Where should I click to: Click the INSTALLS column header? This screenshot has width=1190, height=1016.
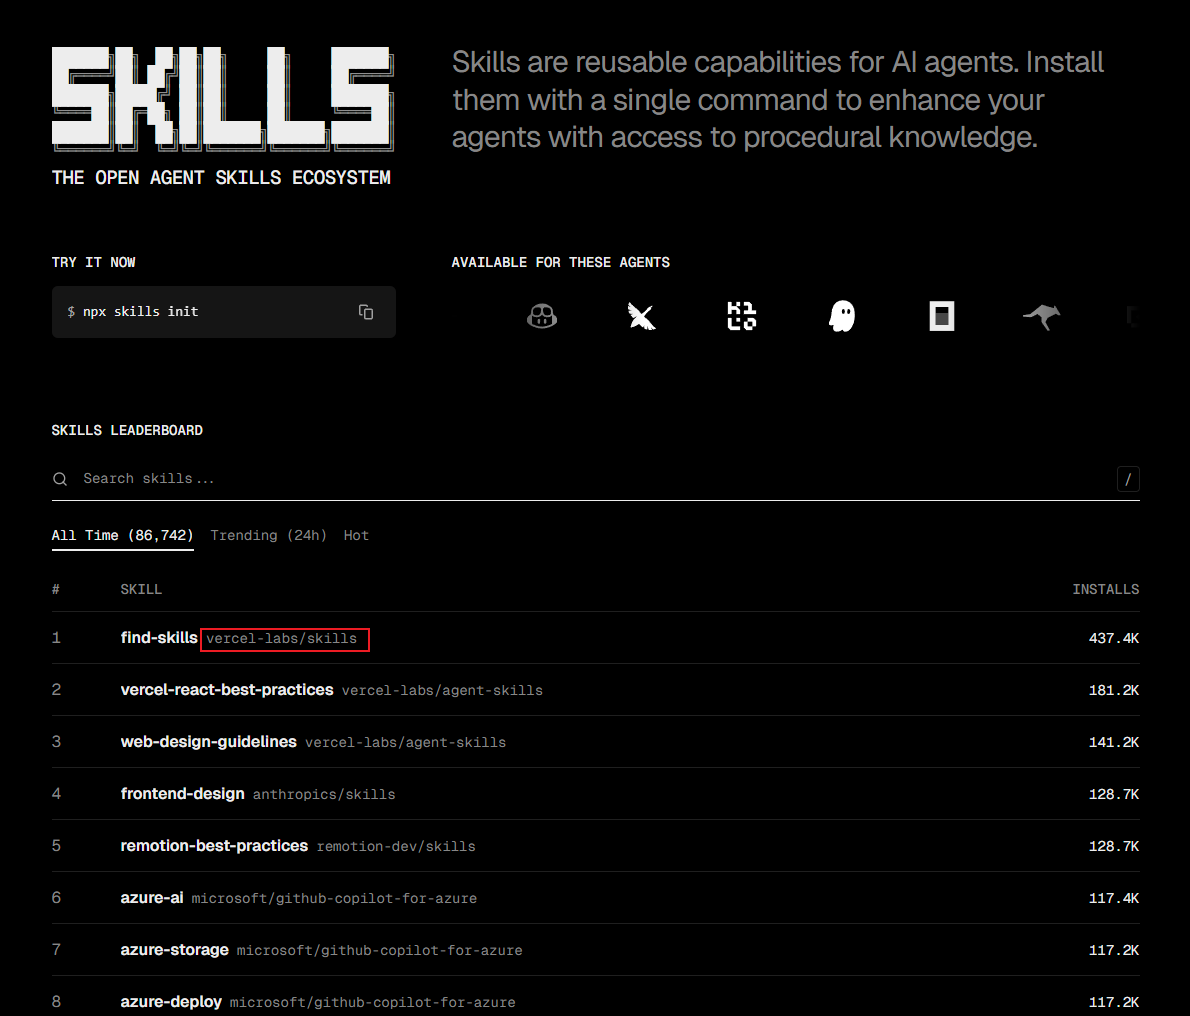tap(1105, 589)
